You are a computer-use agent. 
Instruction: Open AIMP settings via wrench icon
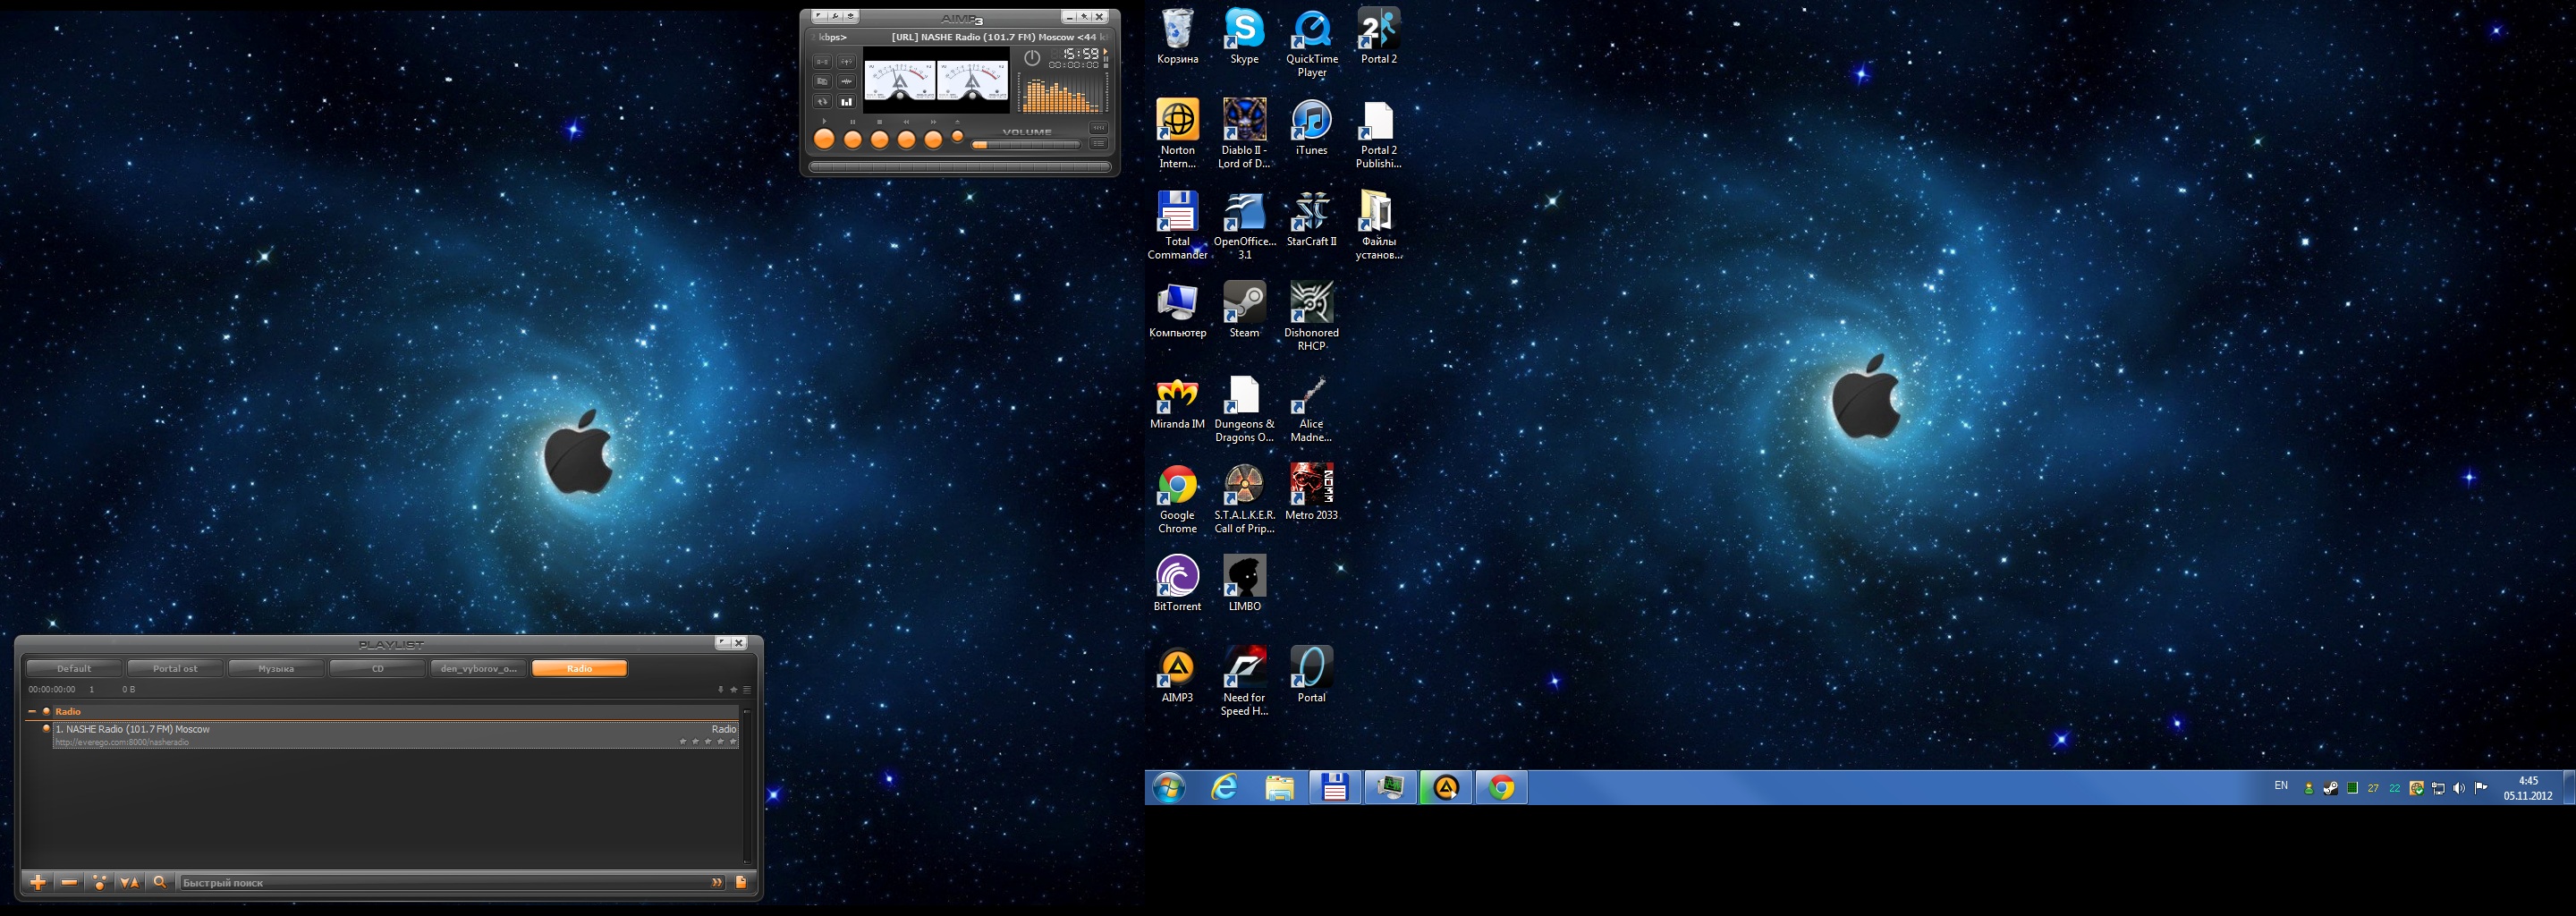click(835, 17)
